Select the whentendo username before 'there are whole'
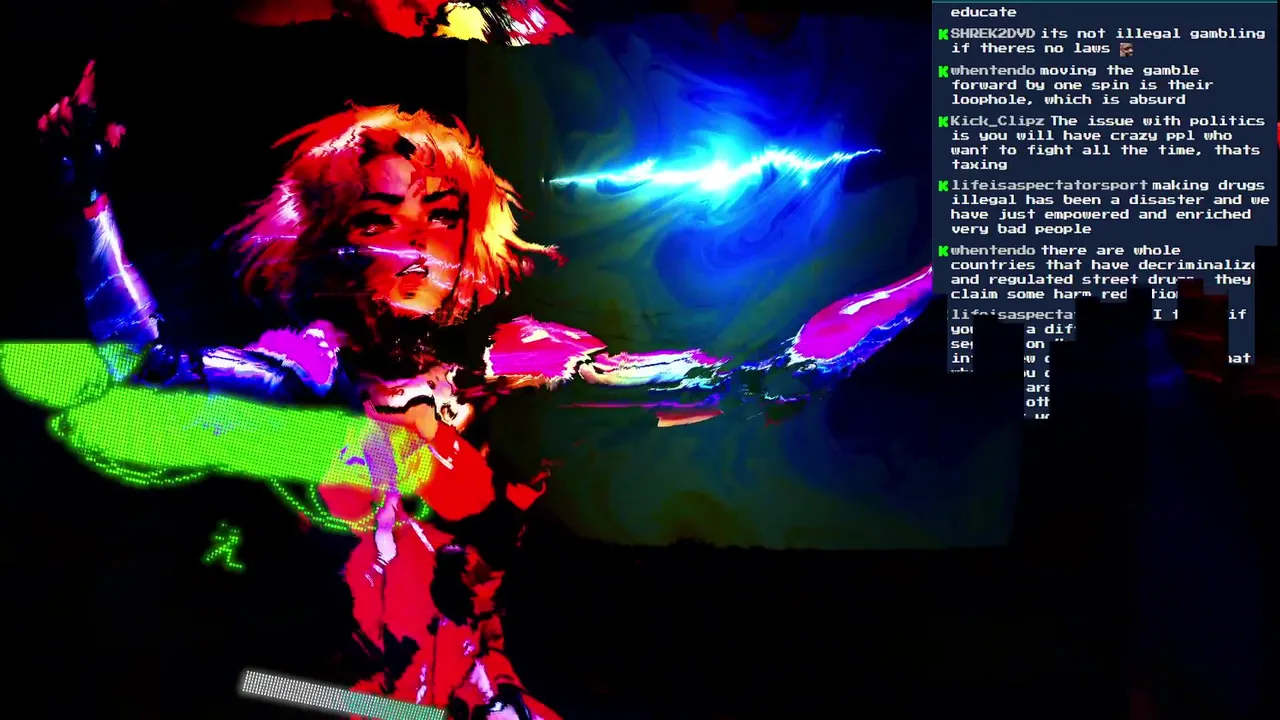 pos(993,251)
